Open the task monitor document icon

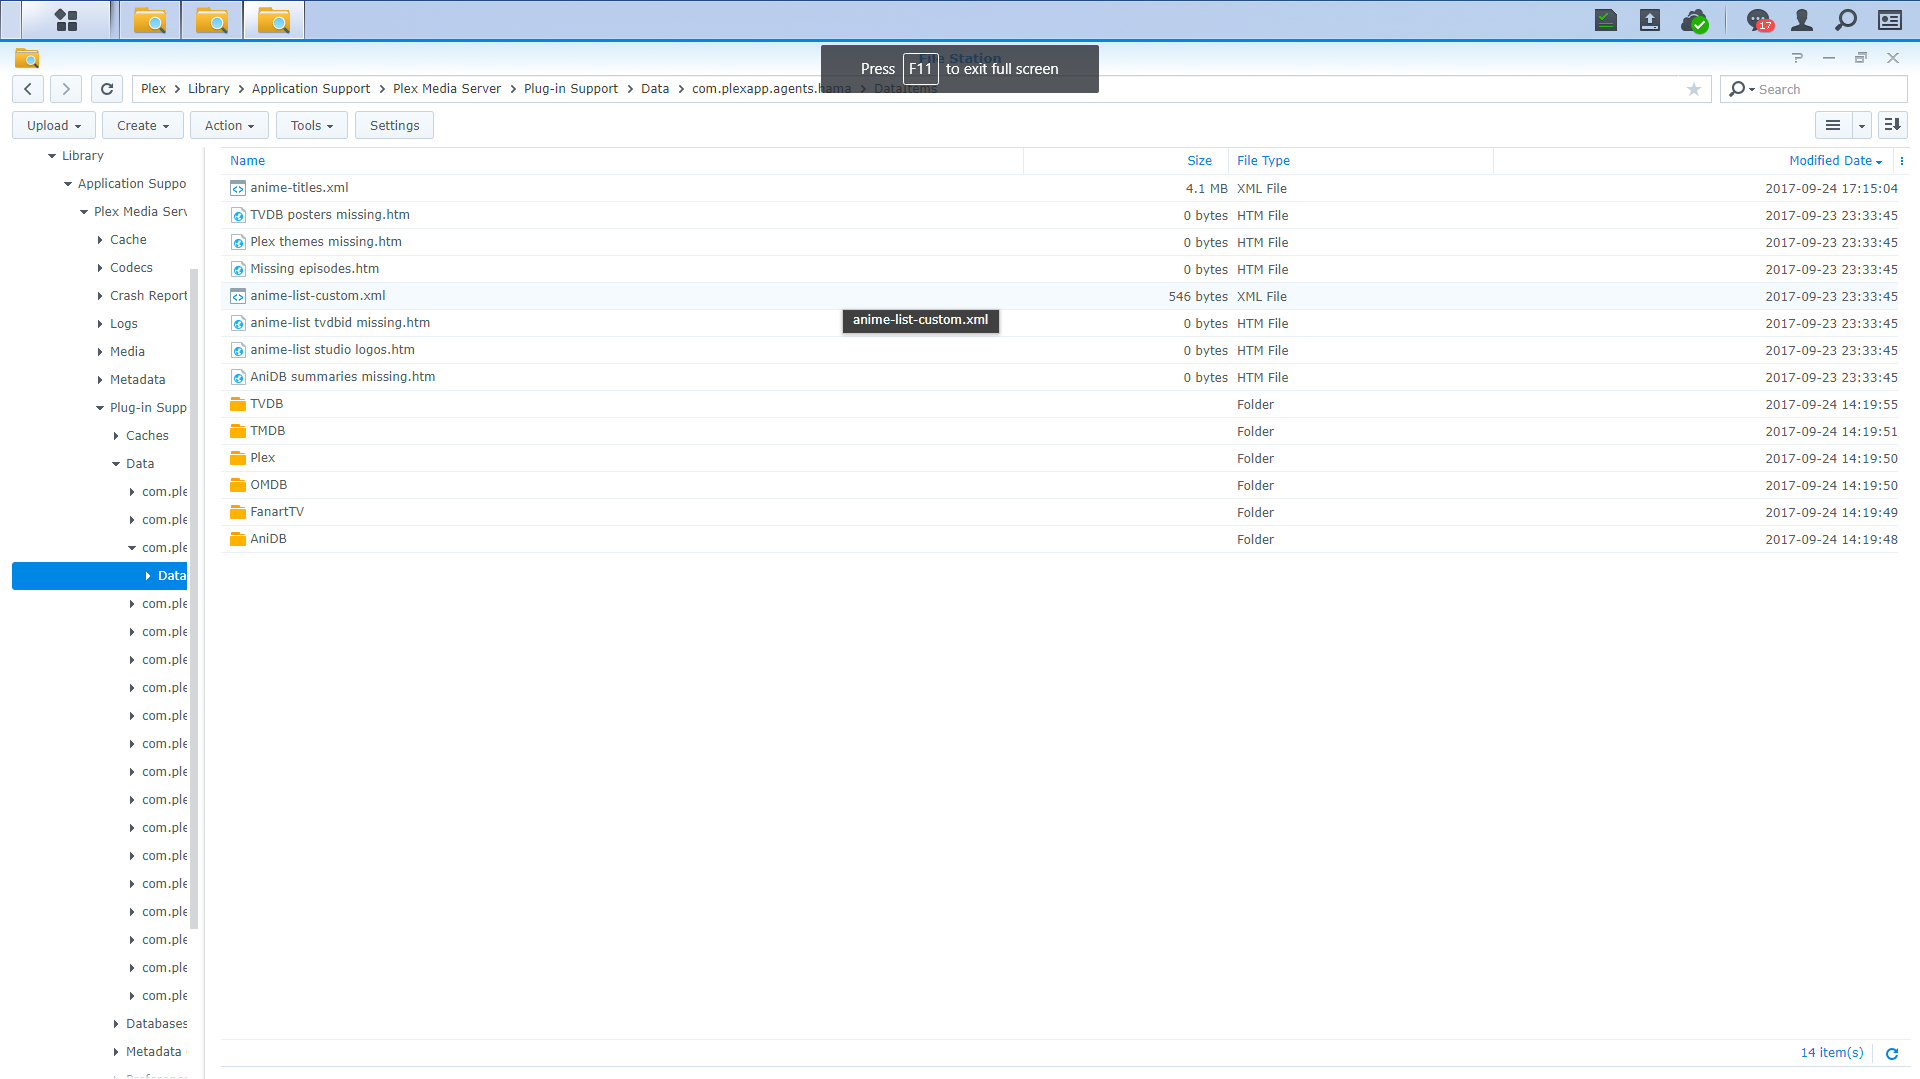1605,19
